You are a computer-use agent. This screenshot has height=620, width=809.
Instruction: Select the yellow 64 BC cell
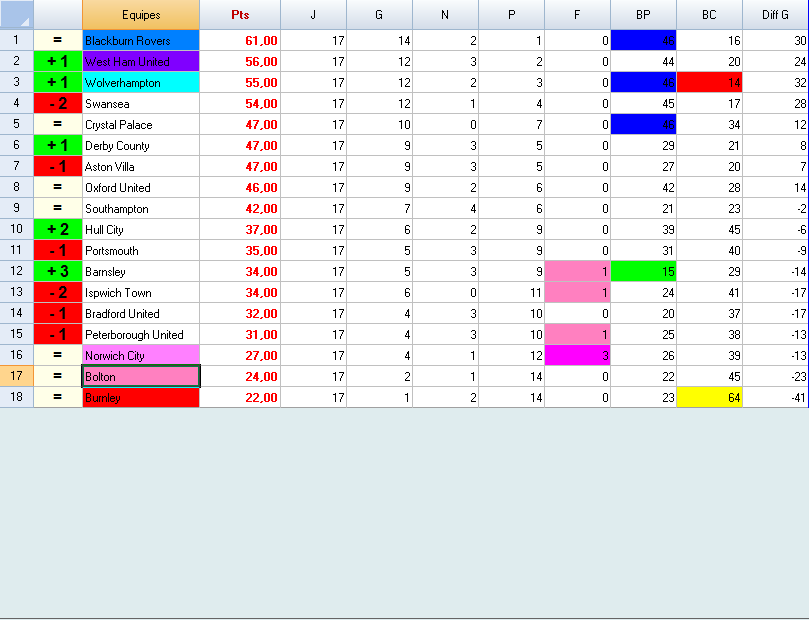tap(709, 397)
